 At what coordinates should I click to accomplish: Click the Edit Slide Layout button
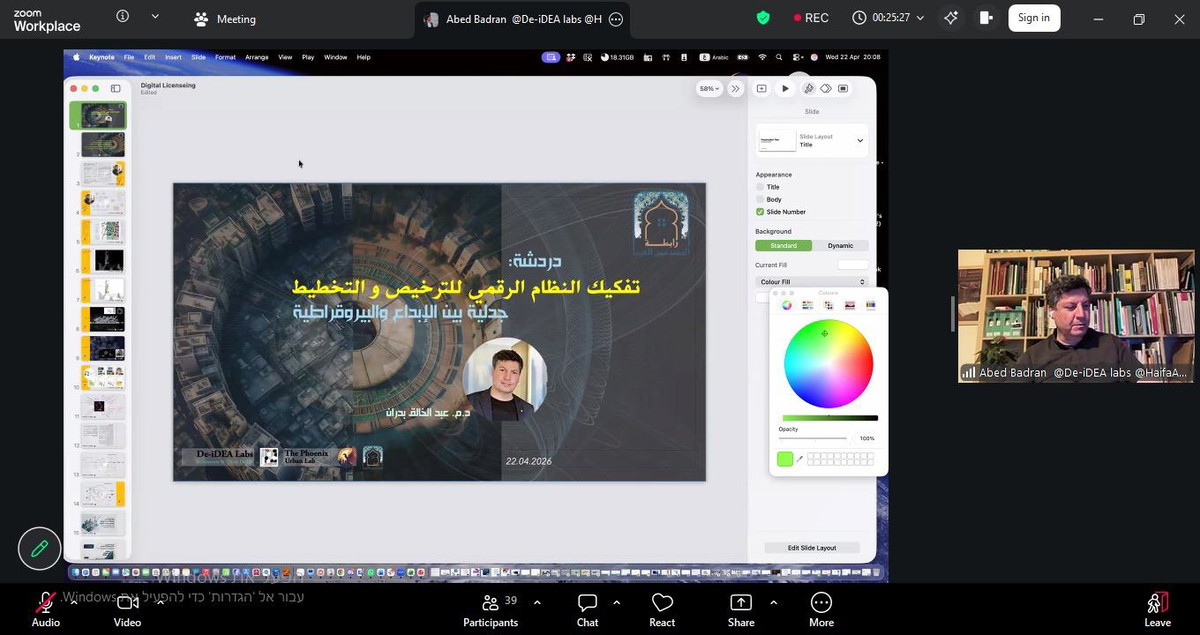(811, 548)
